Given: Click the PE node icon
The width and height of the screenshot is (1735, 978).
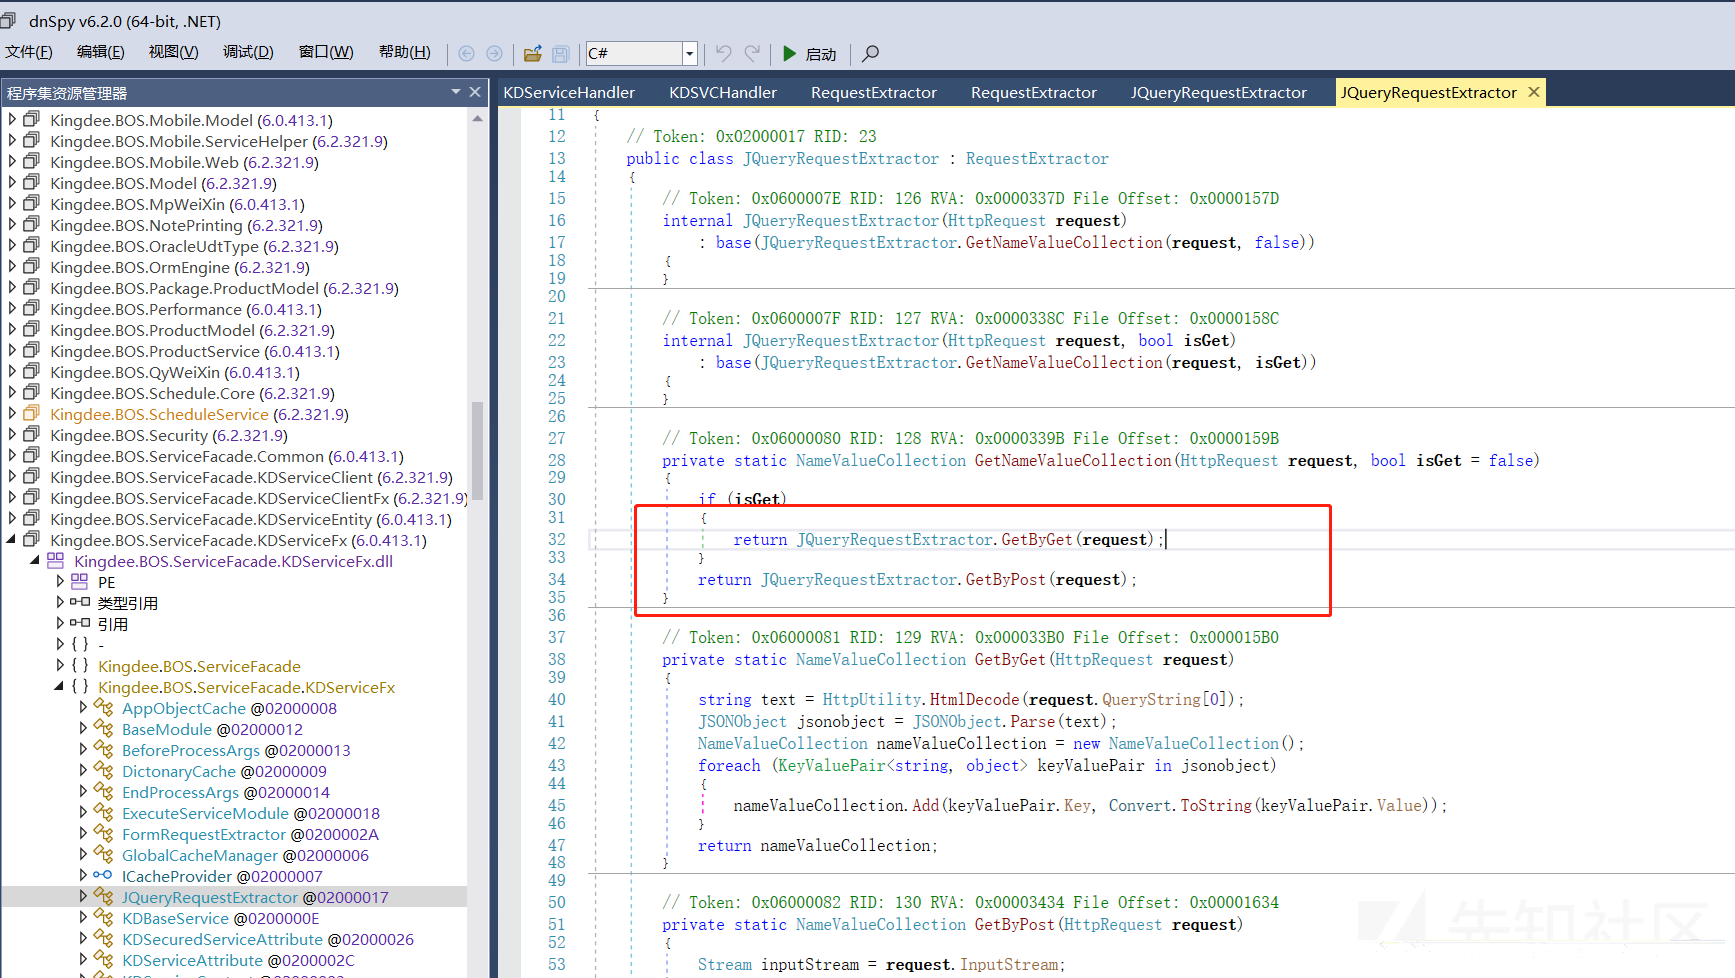Looking at the screenshot, I should 80,582.
